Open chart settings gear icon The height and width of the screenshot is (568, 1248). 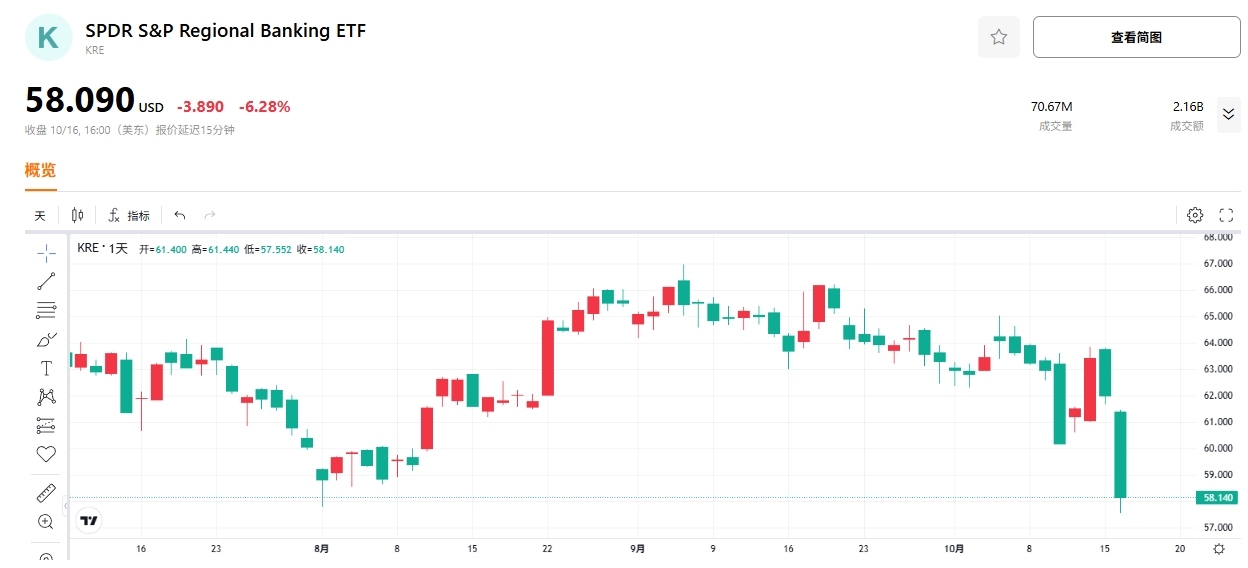1195,215
